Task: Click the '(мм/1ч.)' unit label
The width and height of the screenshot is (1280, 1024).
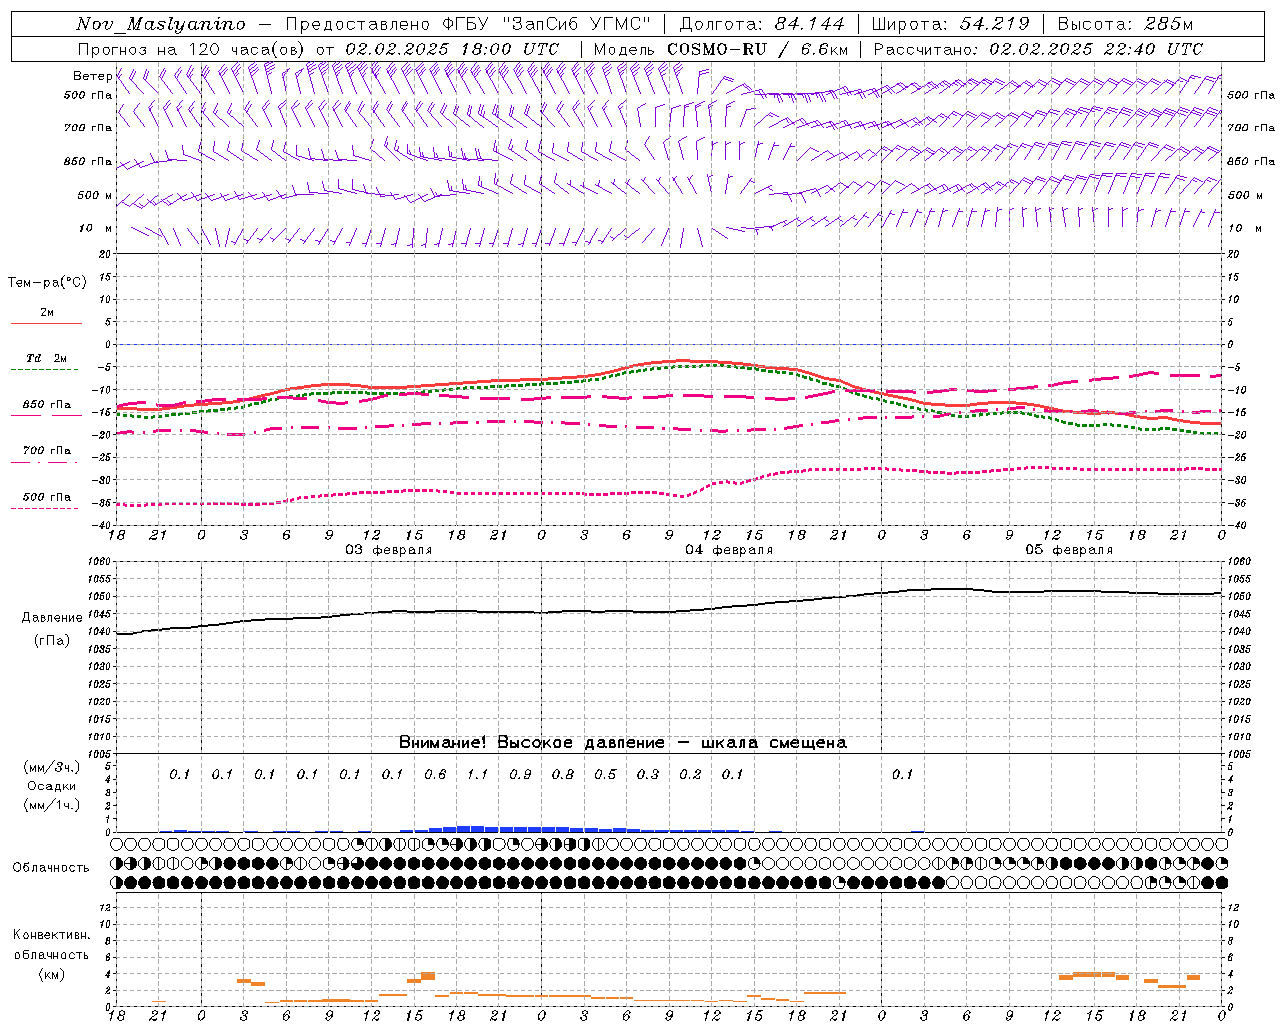Action: [52, 805]
